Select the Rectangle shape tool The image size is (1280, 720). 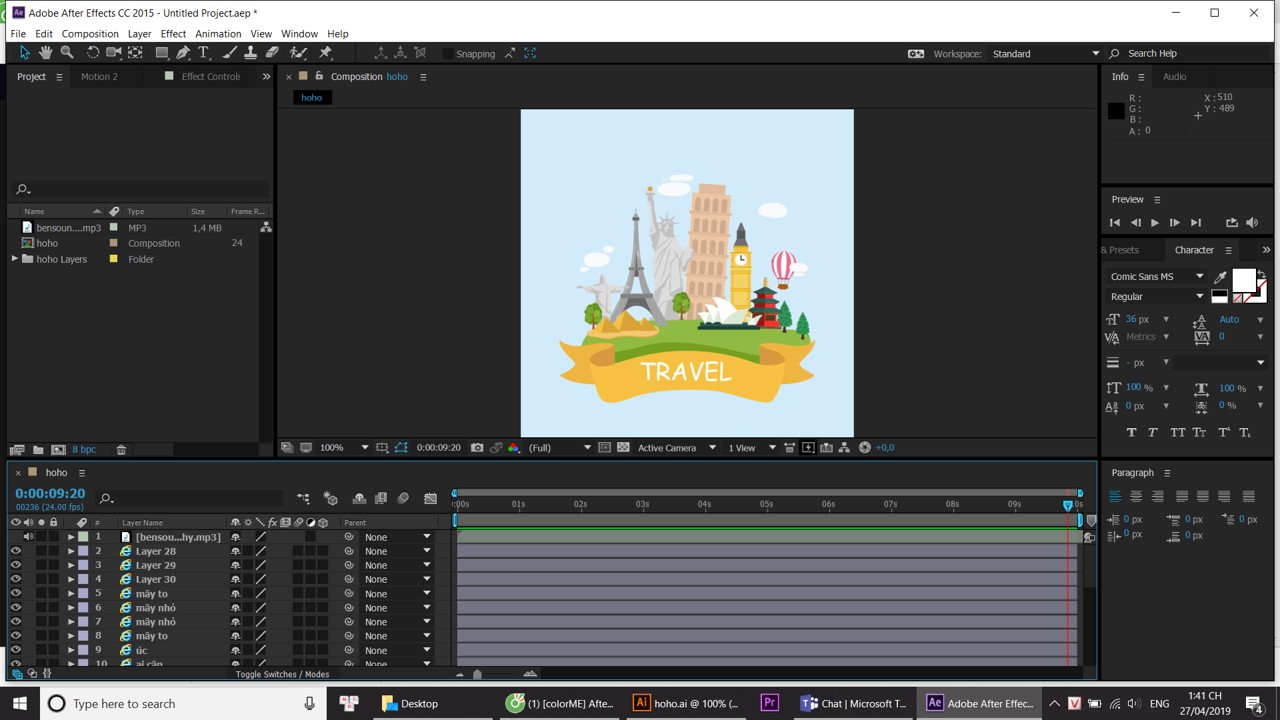[x=162, y=53]
